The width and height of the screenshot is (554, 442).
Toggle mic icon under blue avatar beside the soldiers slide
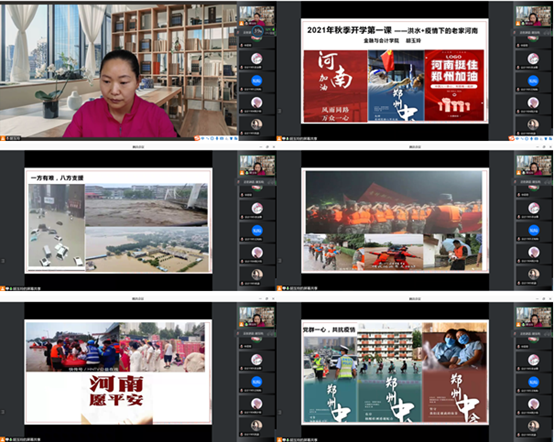(x=519, y=239)
